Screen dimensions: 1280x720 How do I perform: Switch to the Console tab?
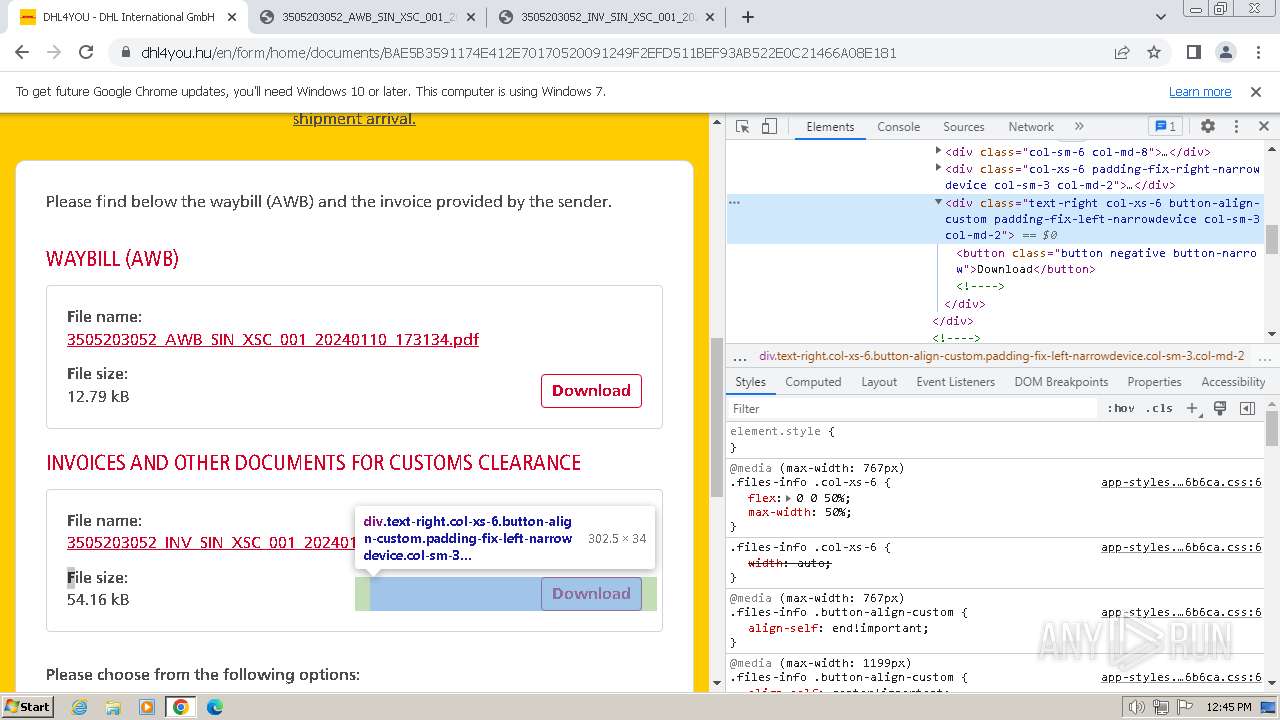(x=898, y=127)
